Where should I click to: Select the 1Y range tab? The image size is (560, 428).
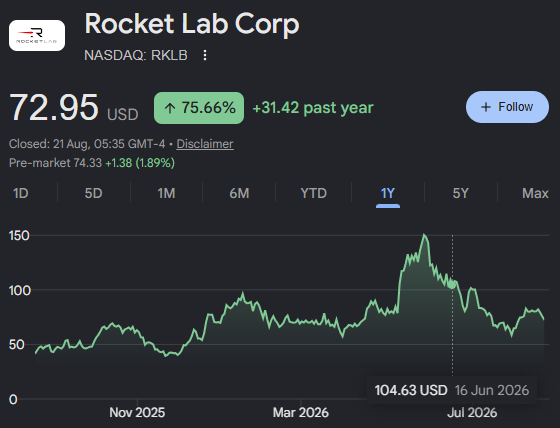tap(388, 193)
